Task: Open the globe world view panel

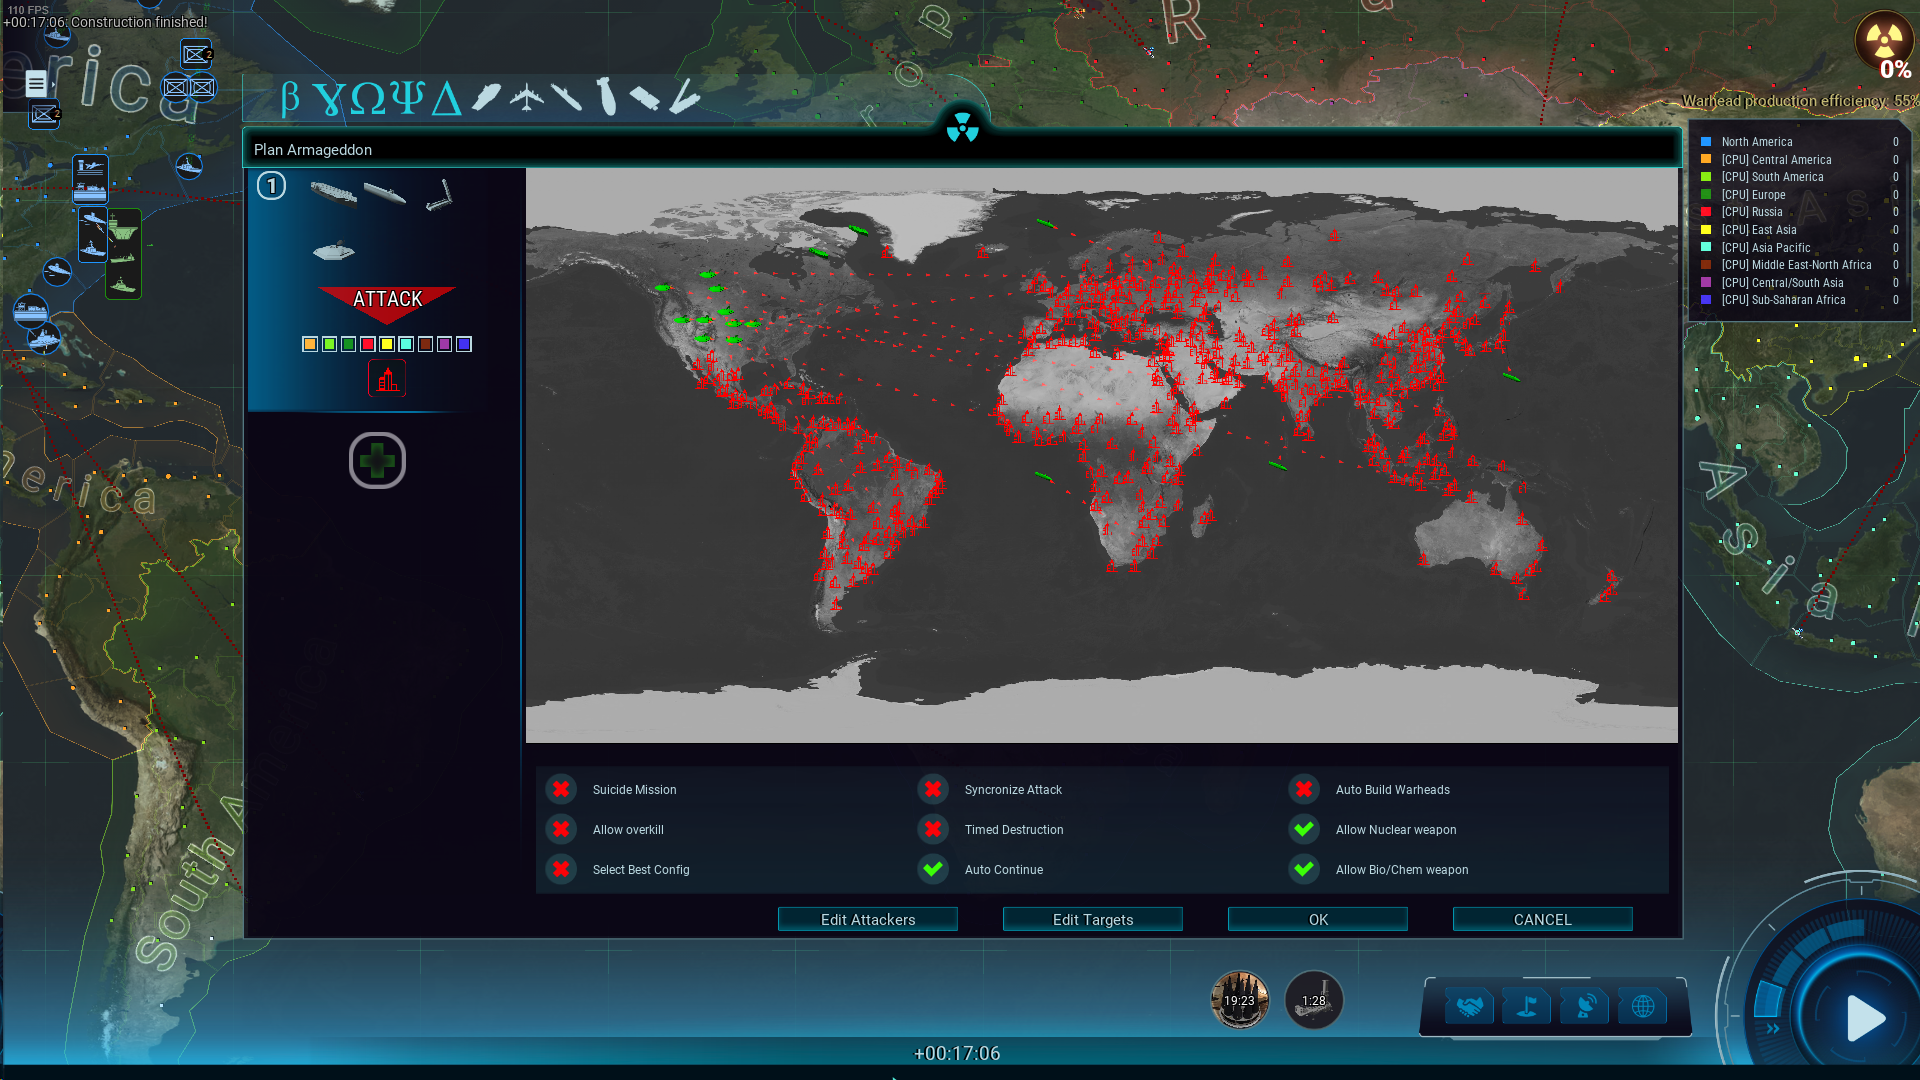Action: tap(1643, 1006)
